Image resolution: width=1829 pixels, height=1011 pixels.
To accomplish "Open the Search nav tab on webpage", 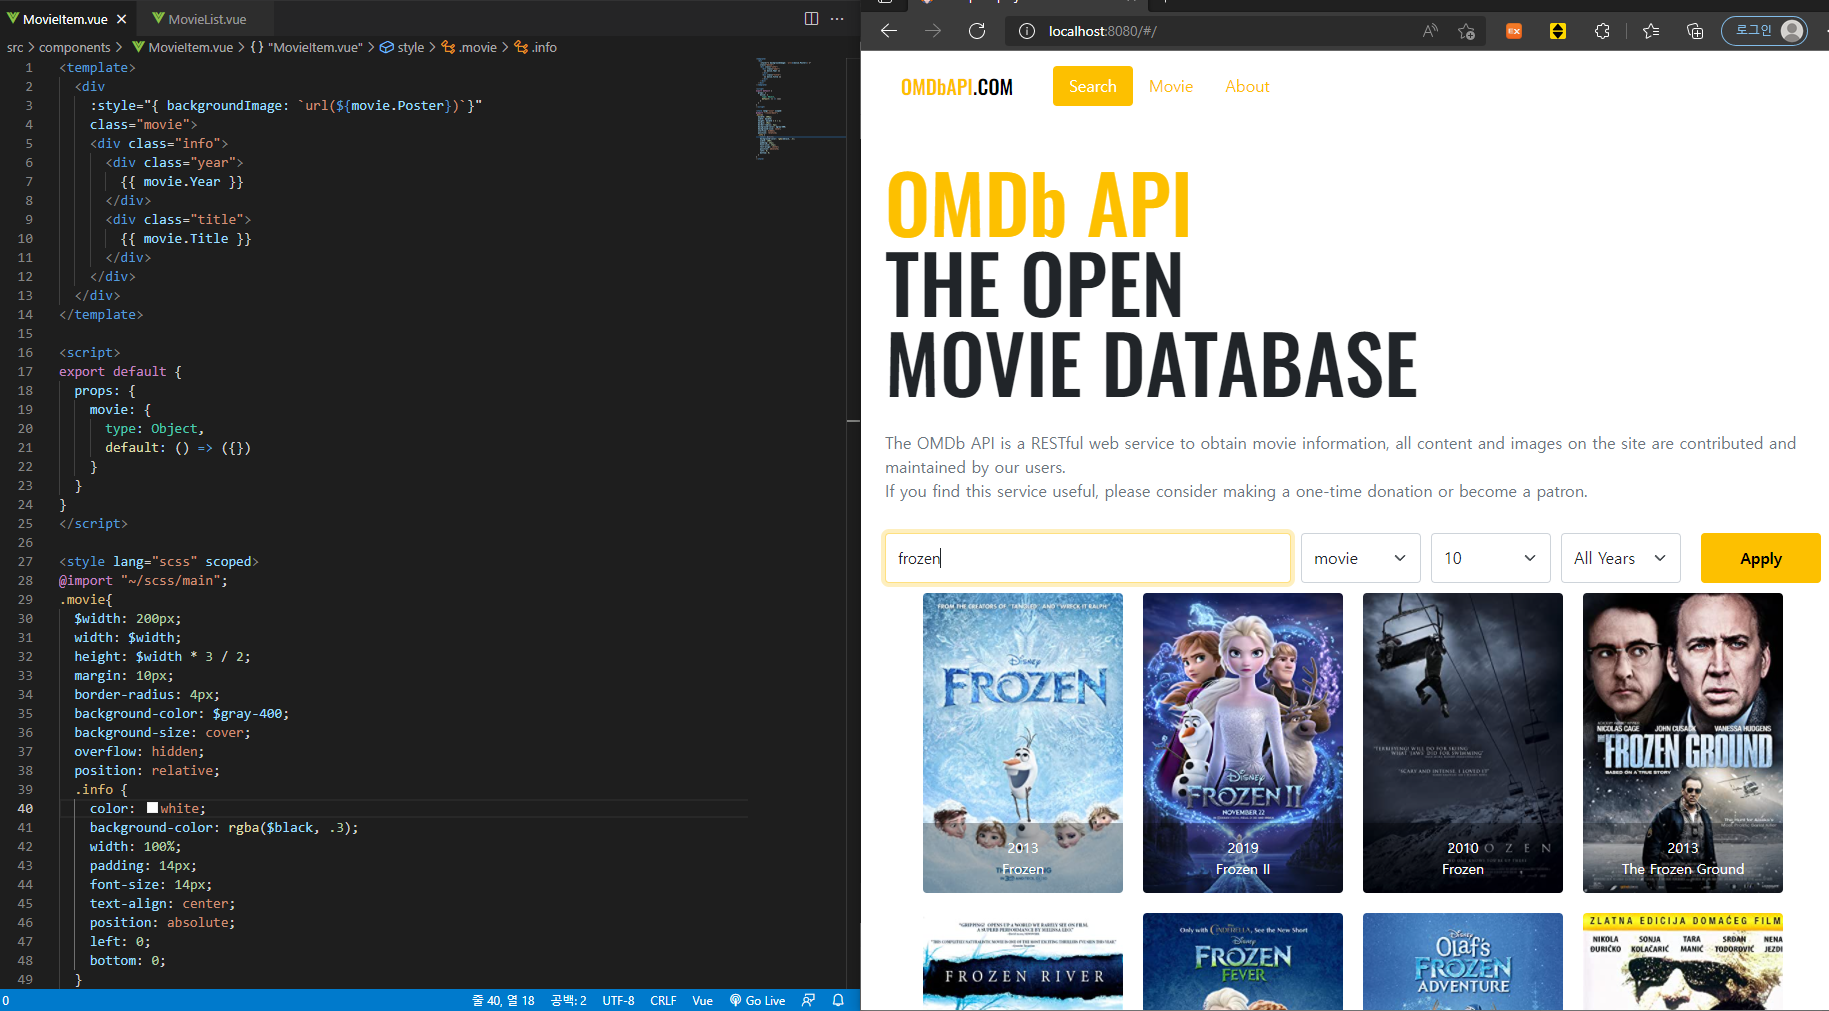I will click(x=1092, y=86).
